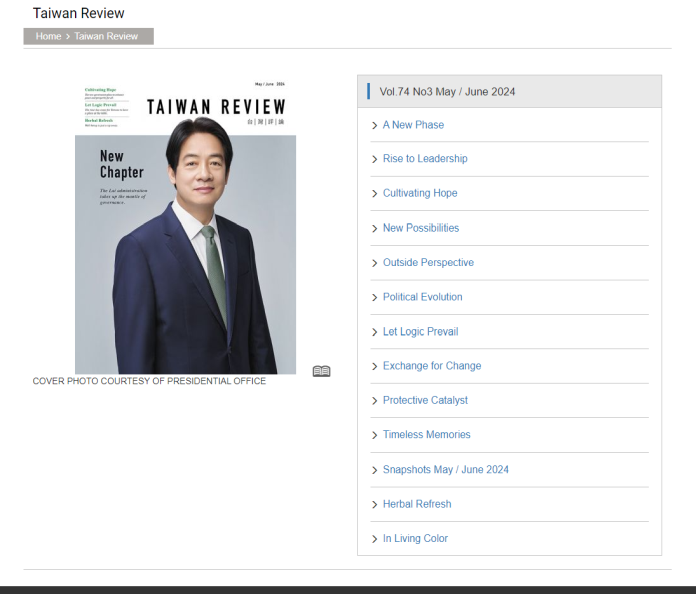
Task: Open the article Let Logic Prevail
Action: tap(420, 332)
